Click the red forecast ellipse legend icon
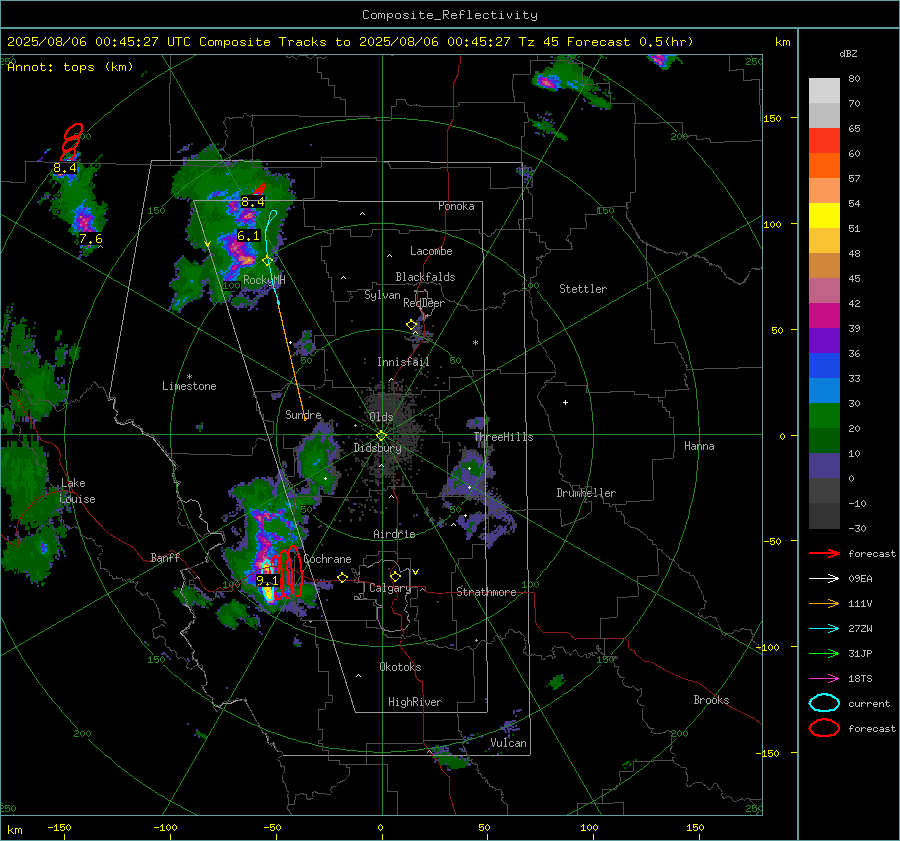 click(x=824, y=728)
